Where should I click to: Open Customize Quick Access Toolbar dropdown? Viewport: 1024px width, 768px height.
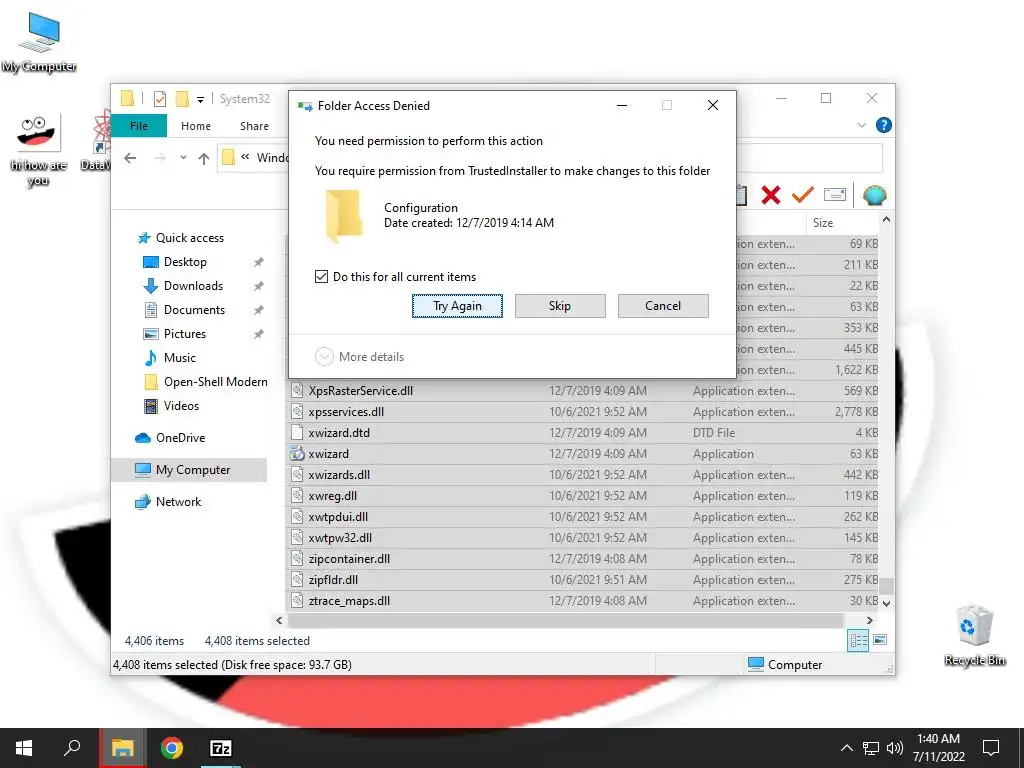pos(200,99)
